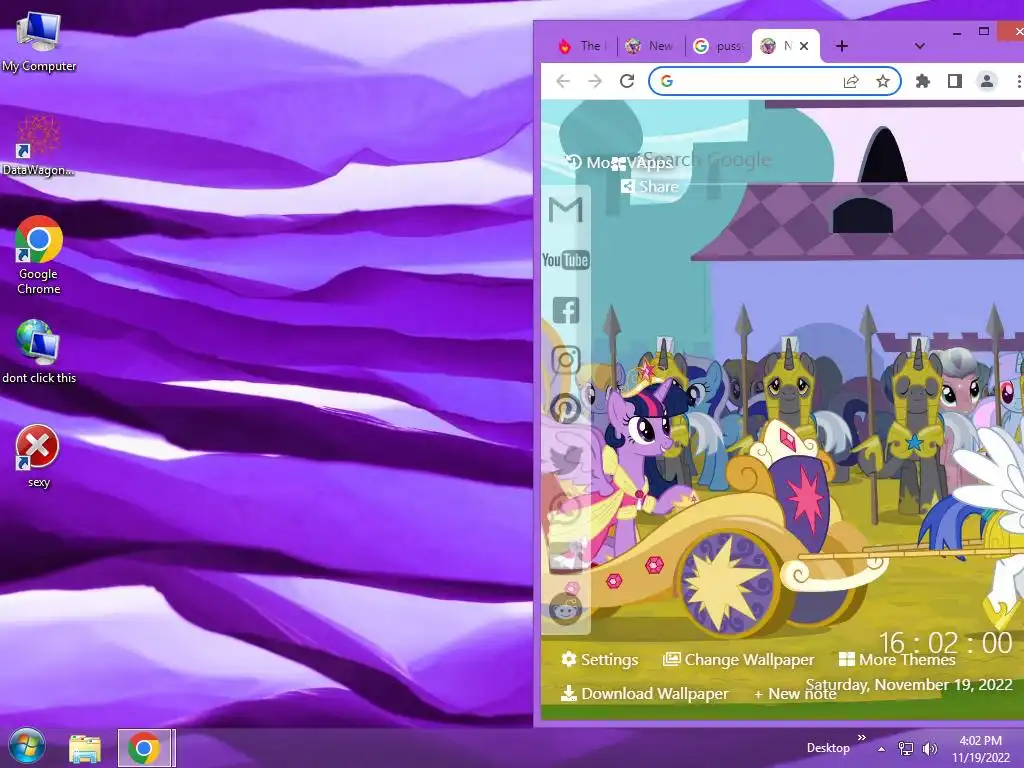Close the active Chrome tab
Image resolution: width=1024 pixels, height=768 pixels.
(x=804, y=46)
